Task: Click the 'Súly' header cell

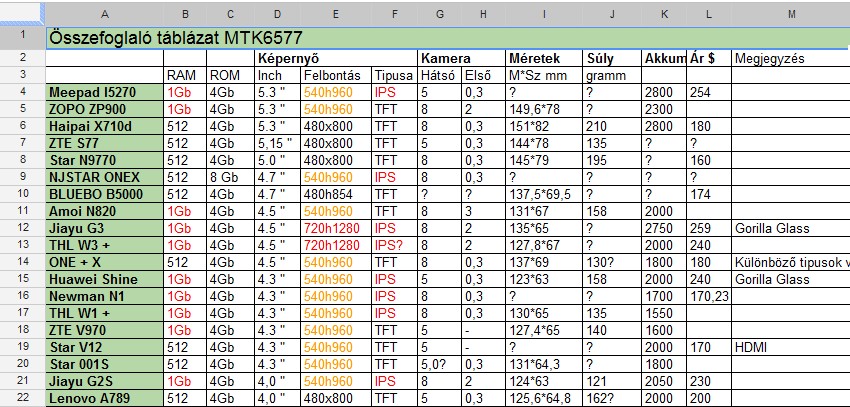Action: point(613,58)
